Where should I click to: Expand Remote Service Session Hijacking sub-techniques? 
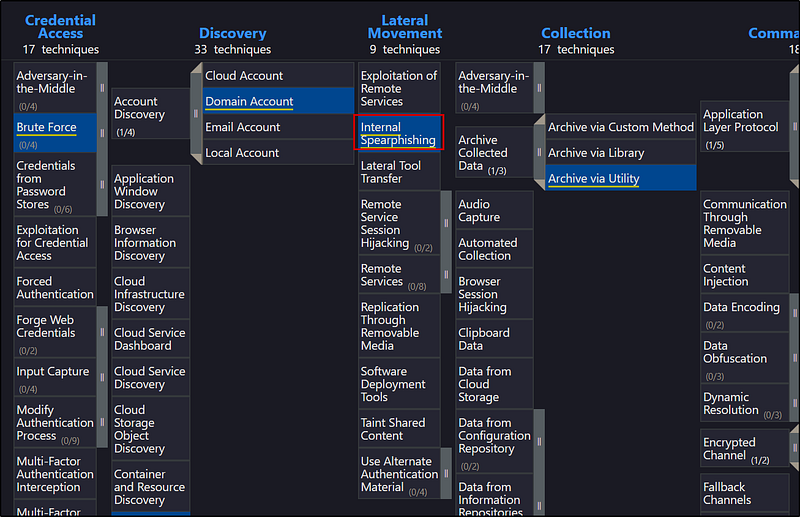(x=446, y=223)
